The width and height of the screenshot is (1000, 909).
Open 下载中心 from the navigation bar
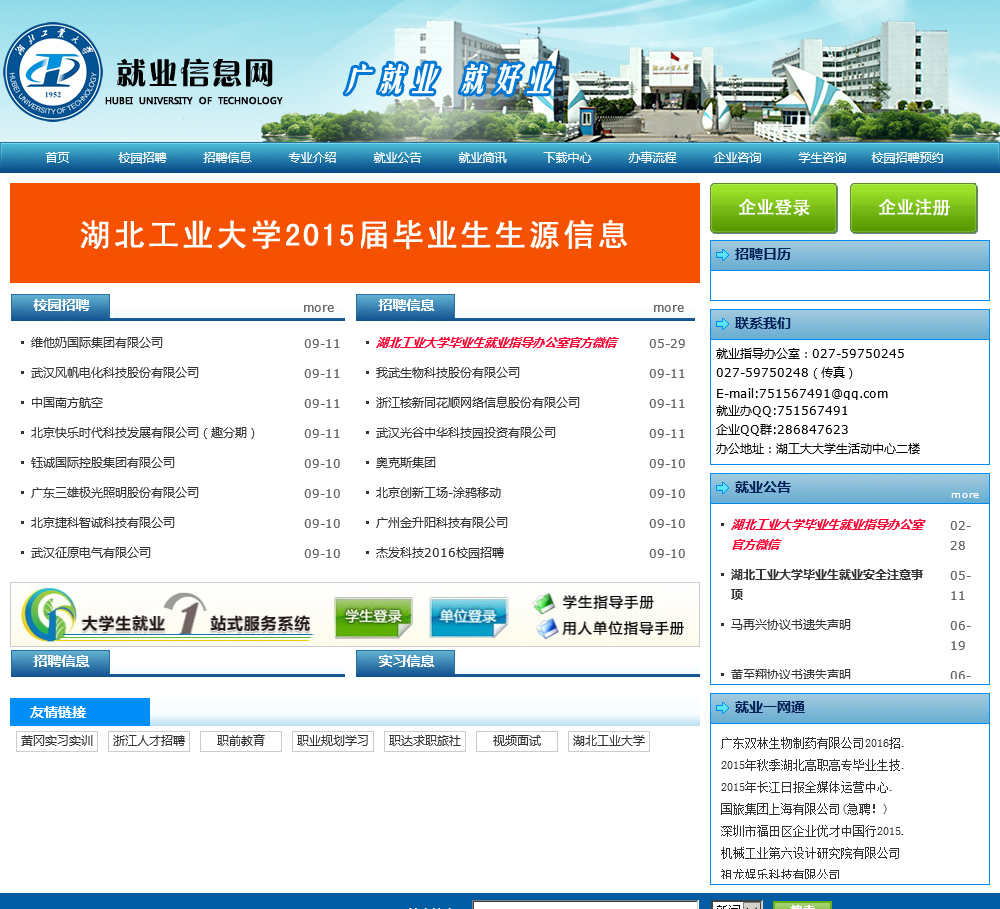tap(568, 158)
